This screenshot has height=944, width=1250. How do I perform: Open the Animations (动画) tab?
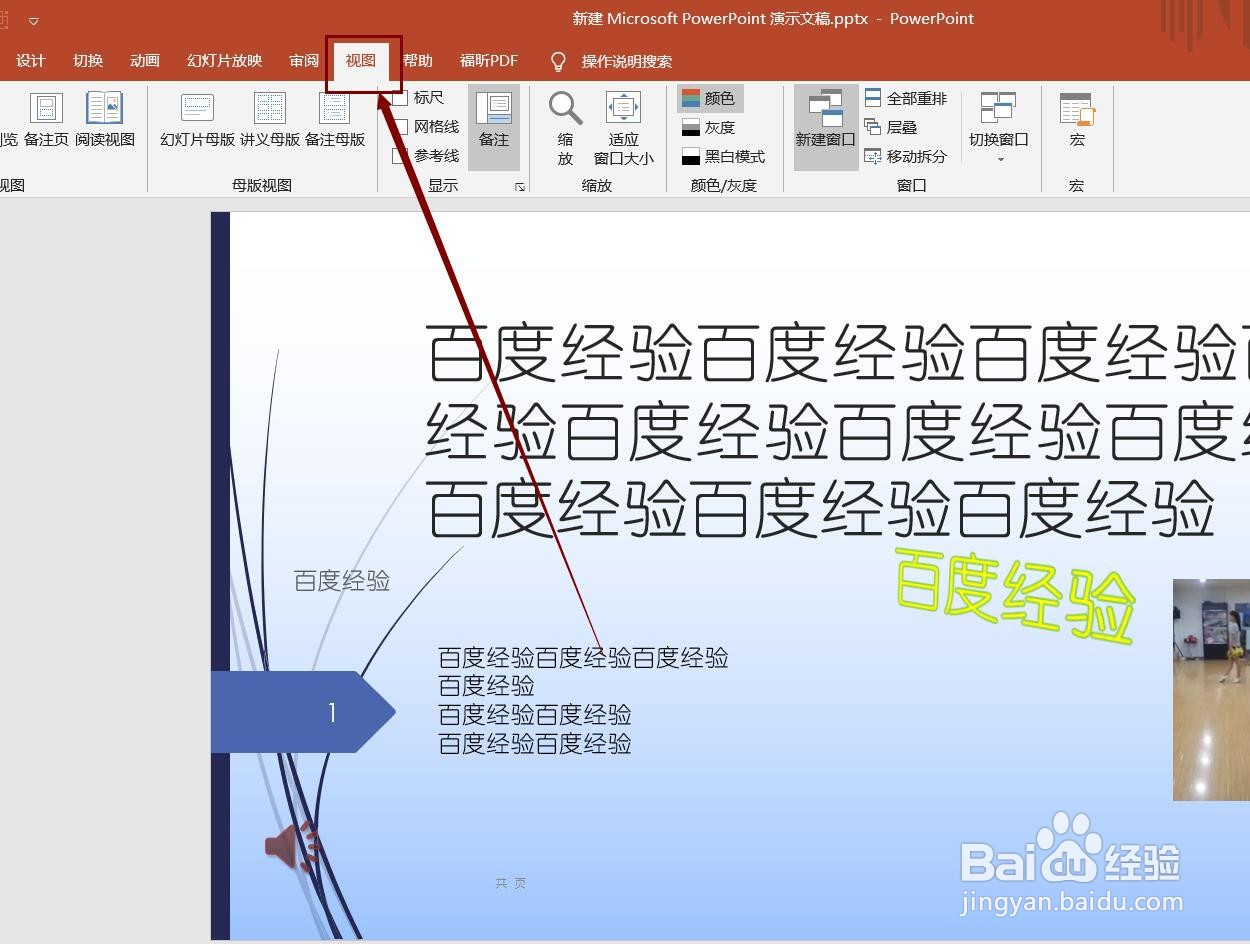[145, 61]
